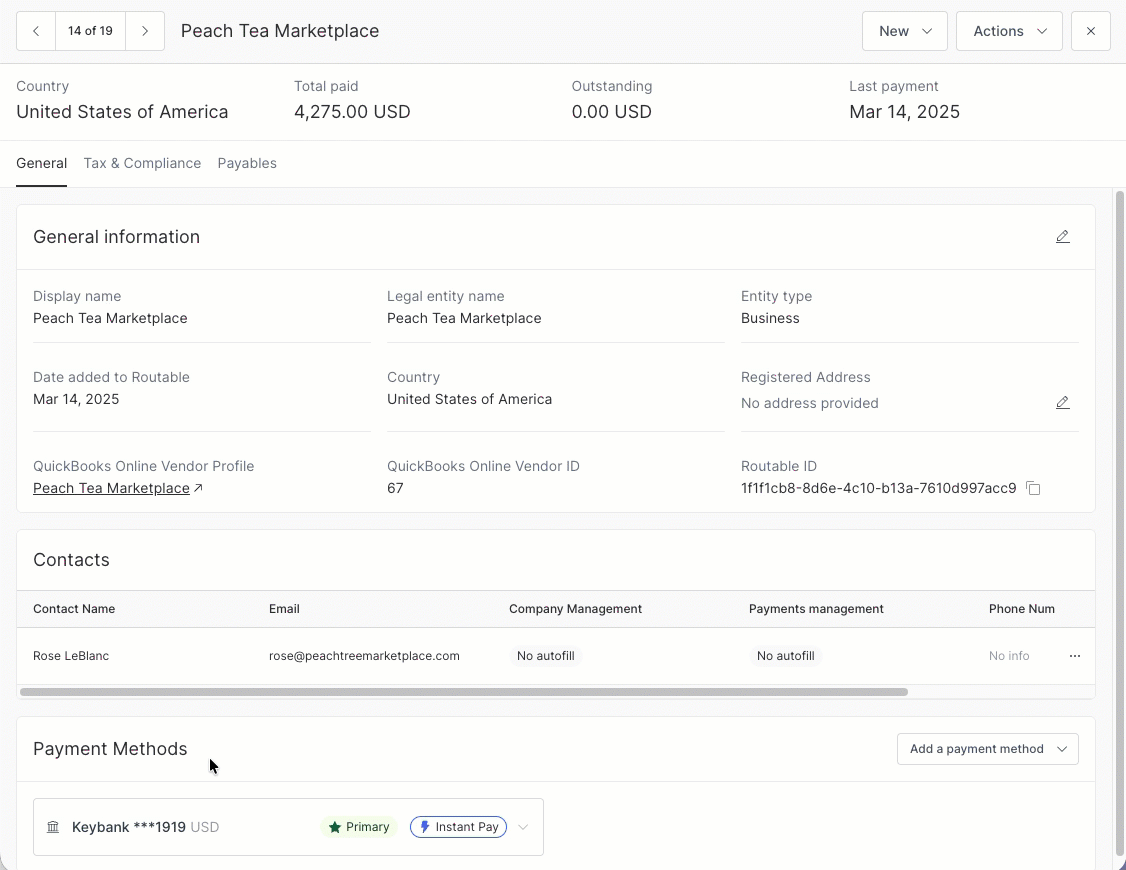The image size is (1126, 870).
Task: Click the No address provided text
Action: 809,403
